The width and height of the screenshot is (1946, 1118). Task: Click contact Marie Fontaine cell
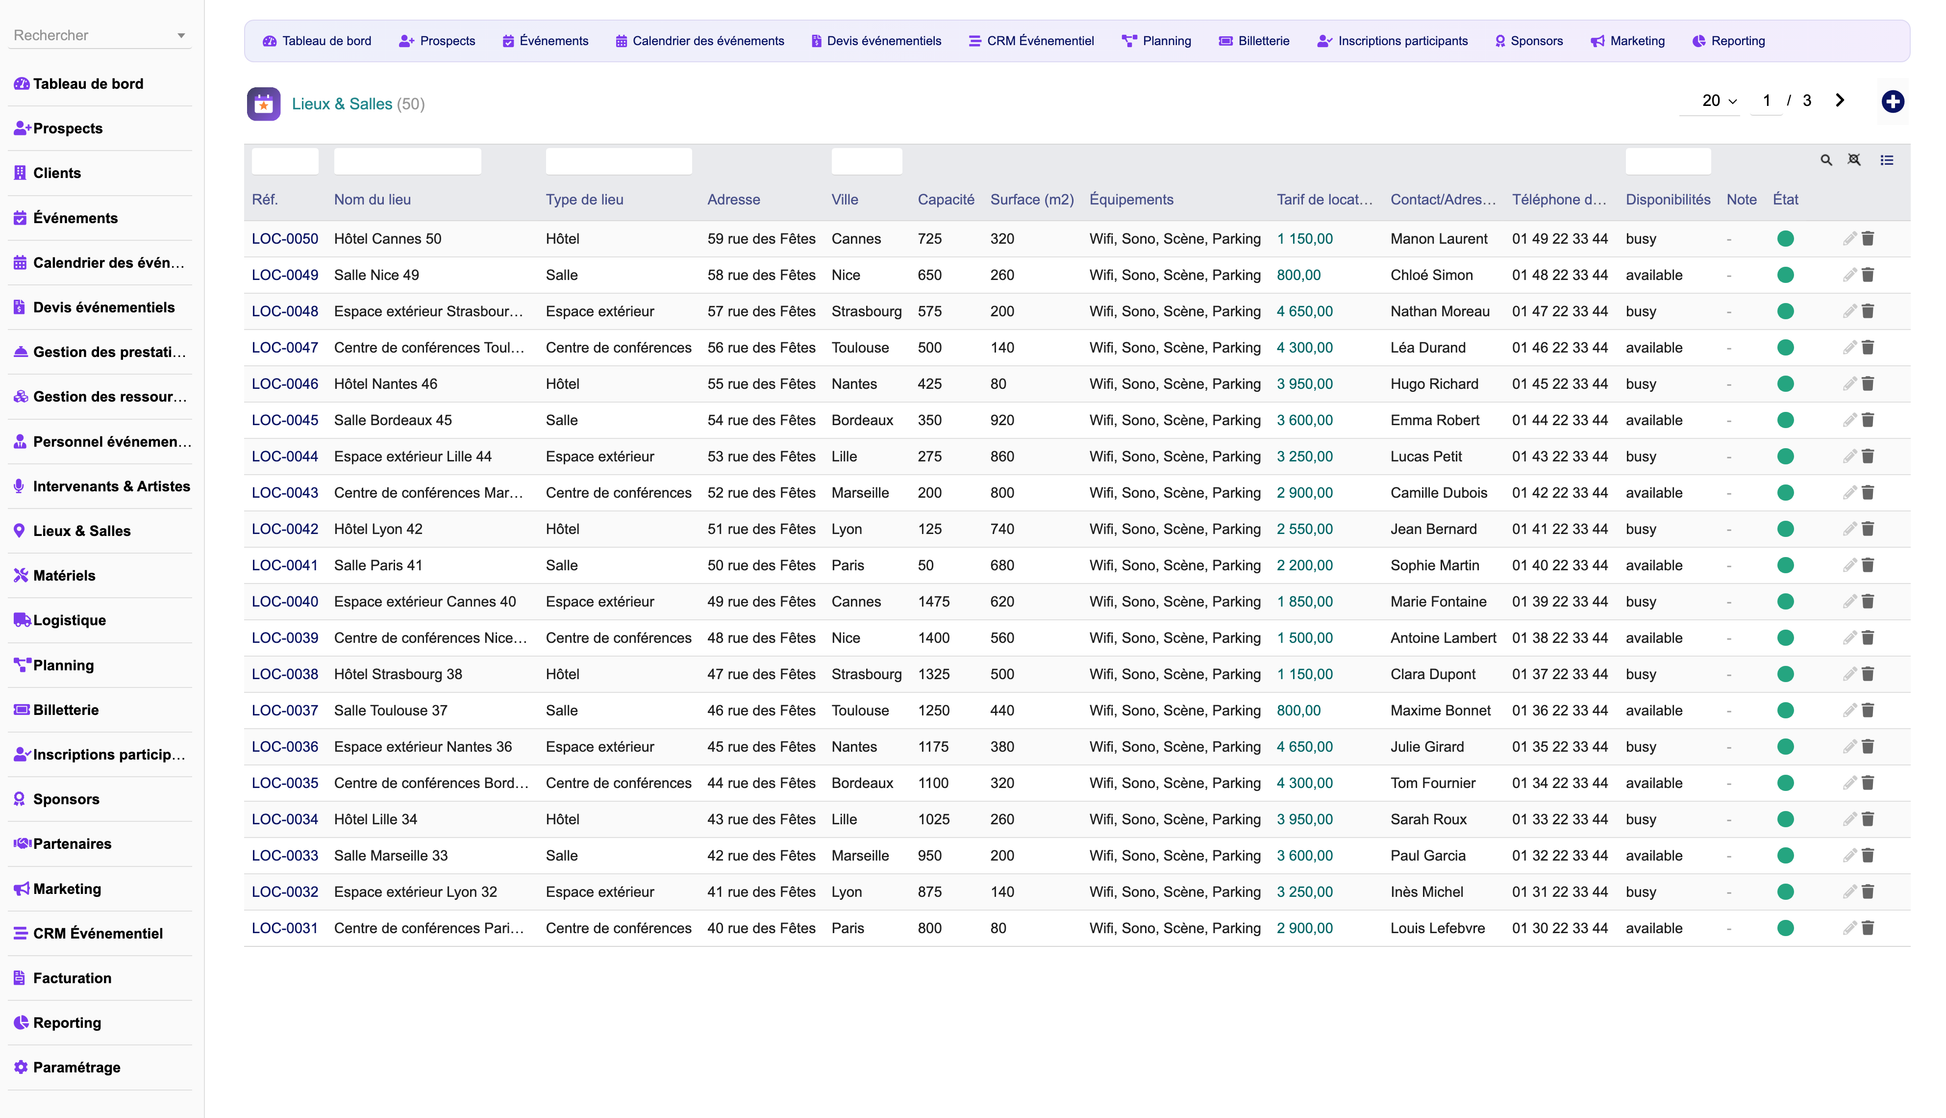[1438, 601]
